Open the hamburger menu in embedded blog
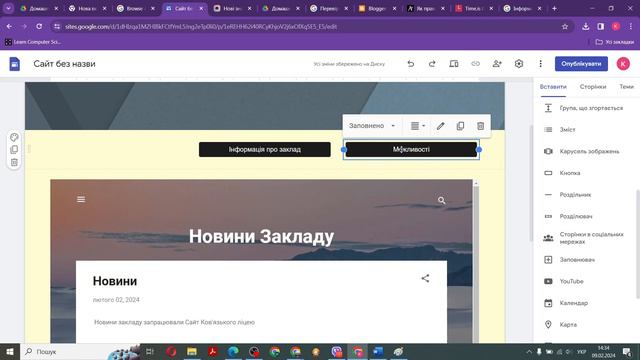The height and width of the screenshot is (360, 640). [81, 199]
